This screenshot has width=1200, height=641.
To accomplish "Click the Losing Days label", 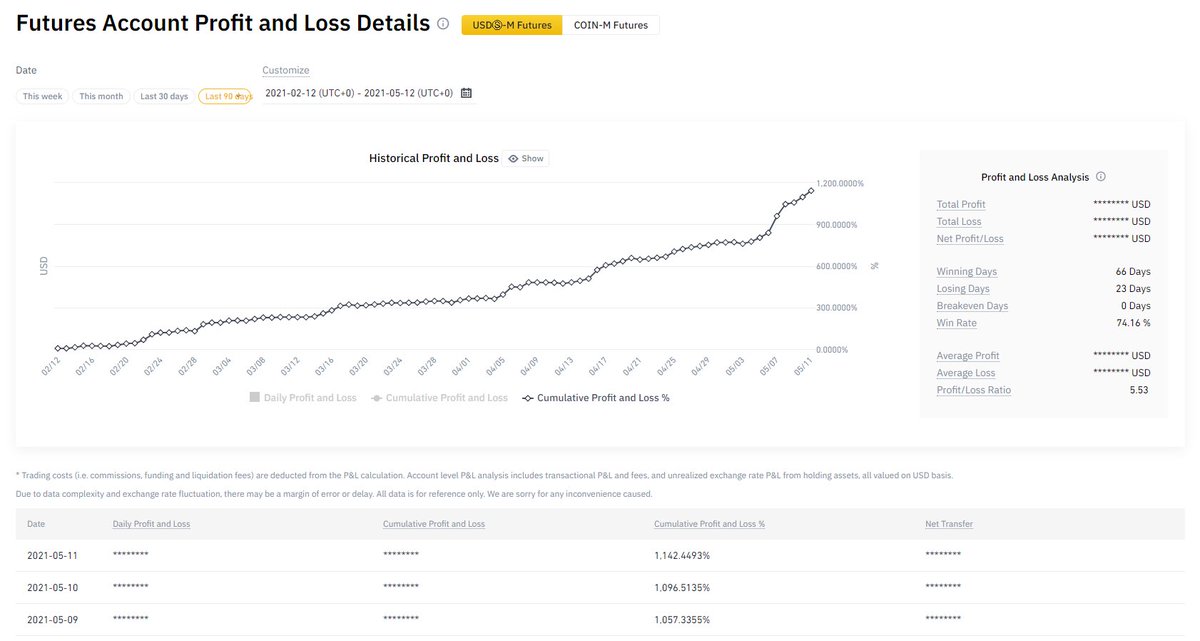I will pos(963,288).
